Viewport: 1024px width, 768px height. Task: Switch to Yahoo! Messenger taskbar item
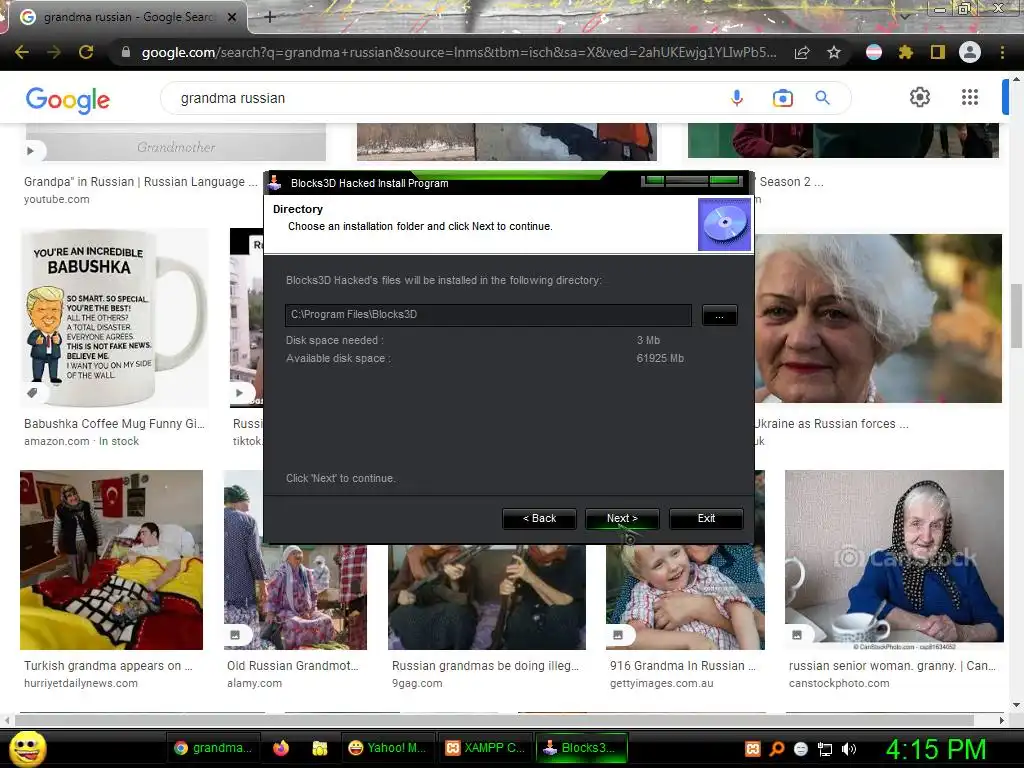pyautogui.click(x=387, y=748)
